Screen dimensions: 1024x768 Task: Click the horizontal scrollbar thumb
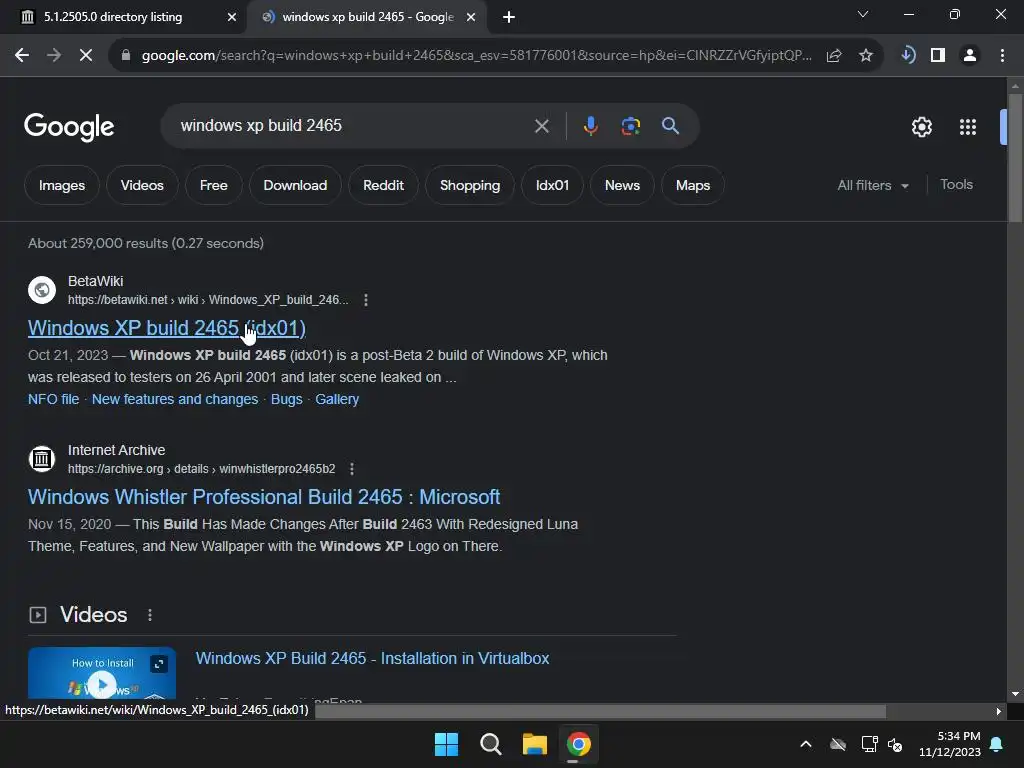pyautogui.click(x=600, y=711)
